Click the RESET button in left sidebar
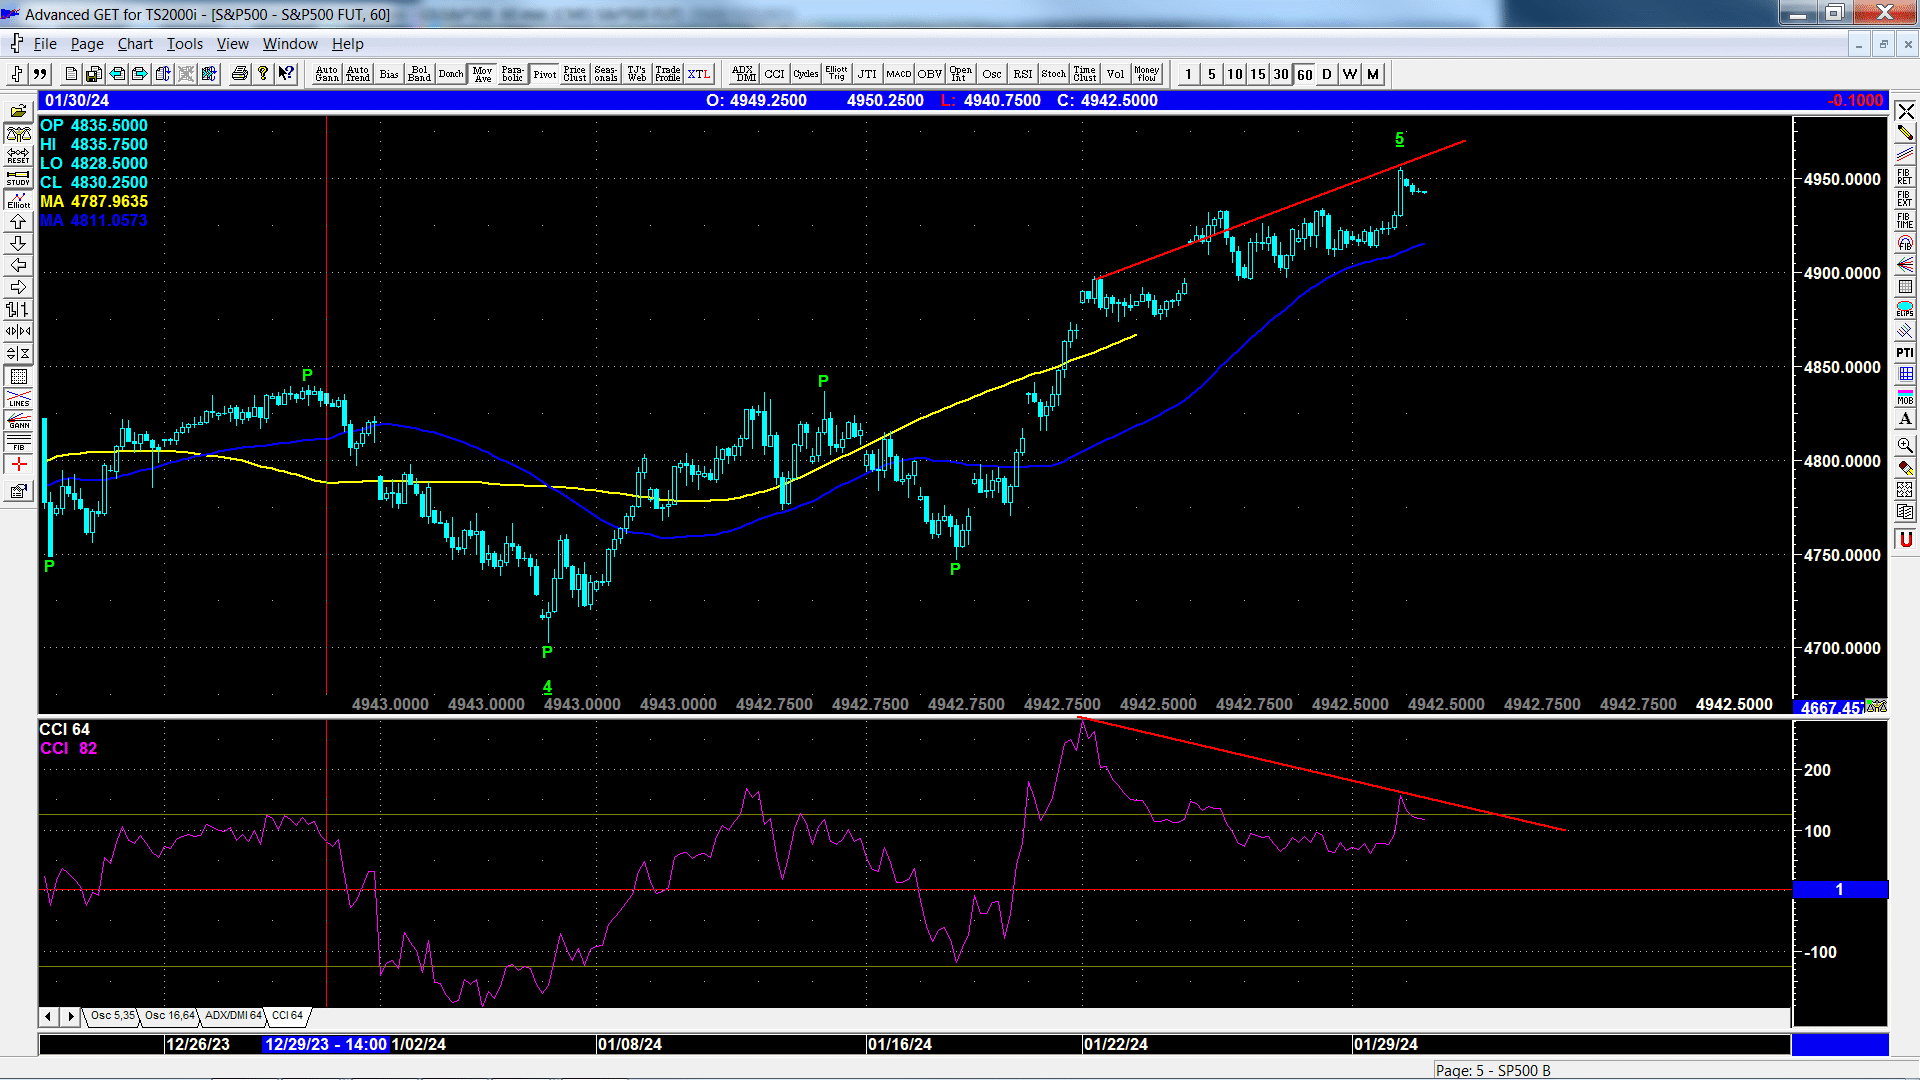 [x=19, y=155]
